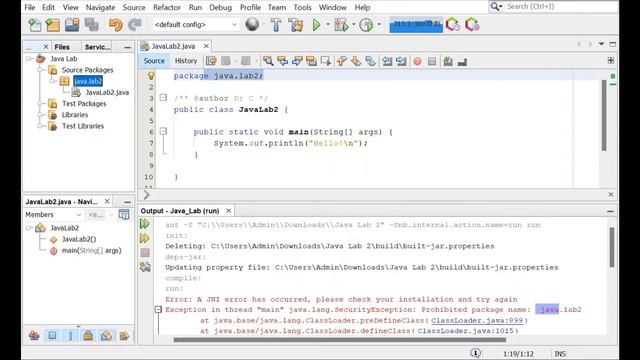Click the red Start Macro Recording icon

[x=417, y=61]
